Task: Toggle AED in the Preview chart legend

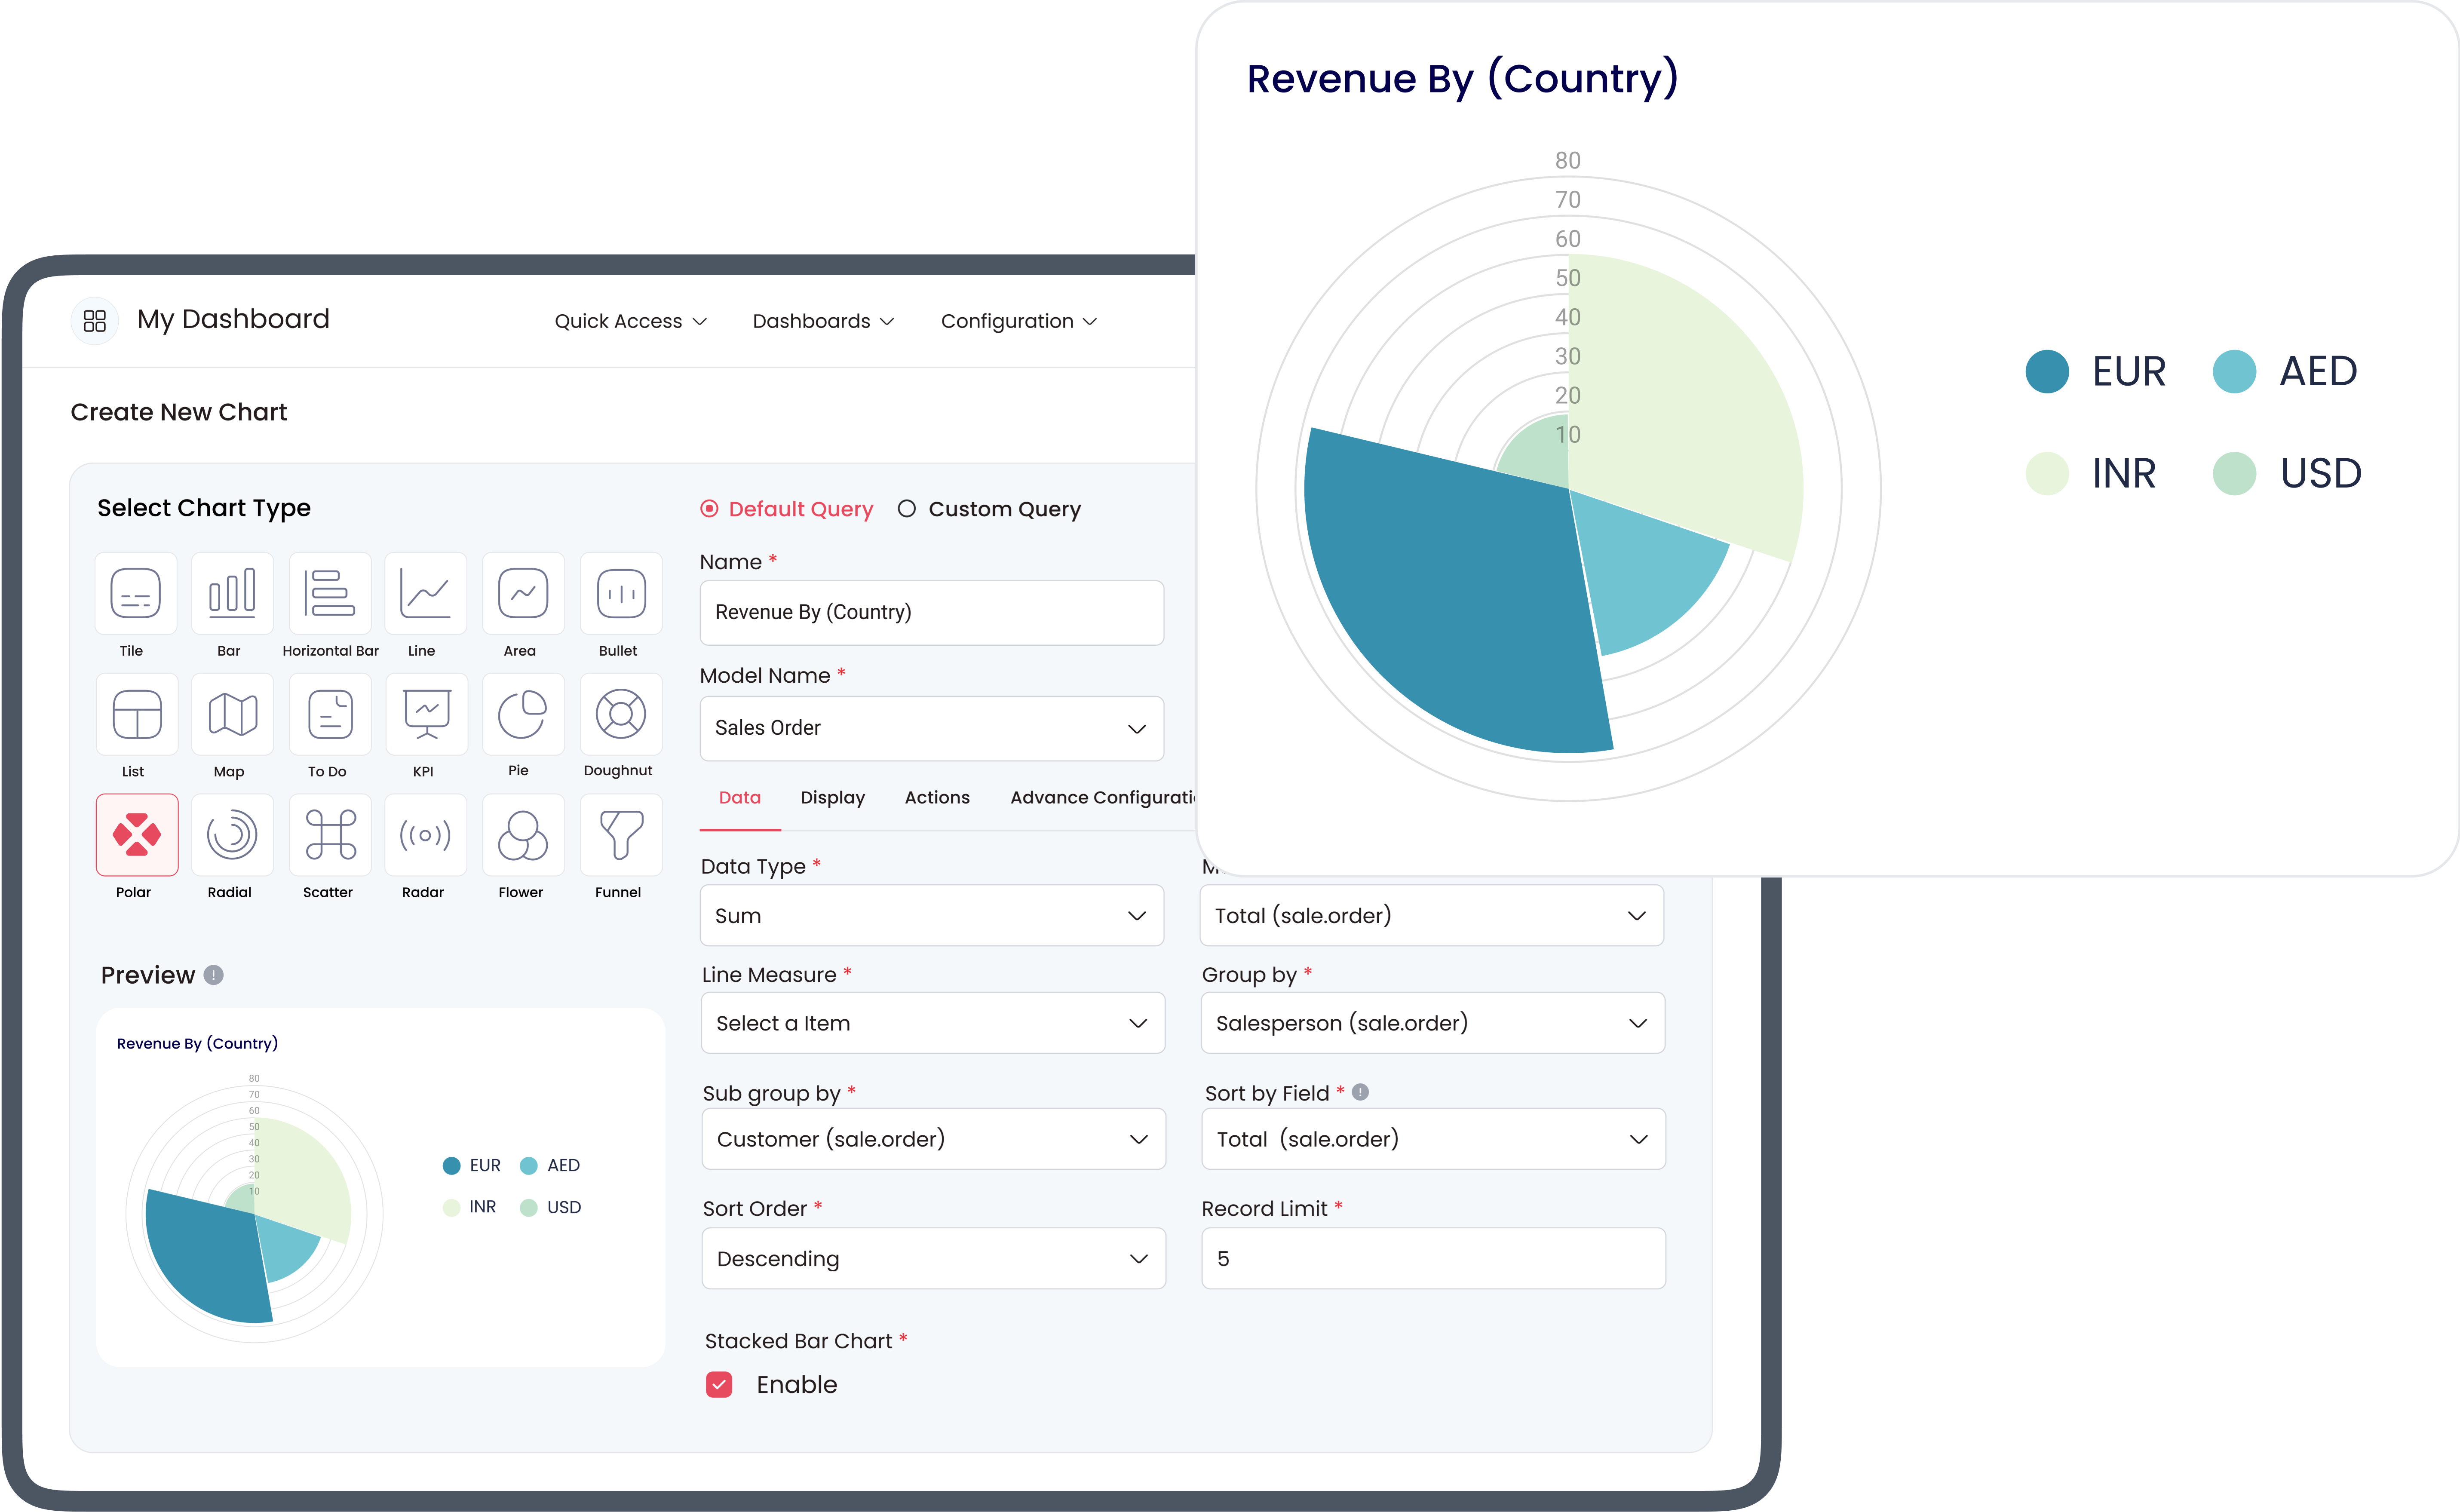Action: (x=550, y=1166)
